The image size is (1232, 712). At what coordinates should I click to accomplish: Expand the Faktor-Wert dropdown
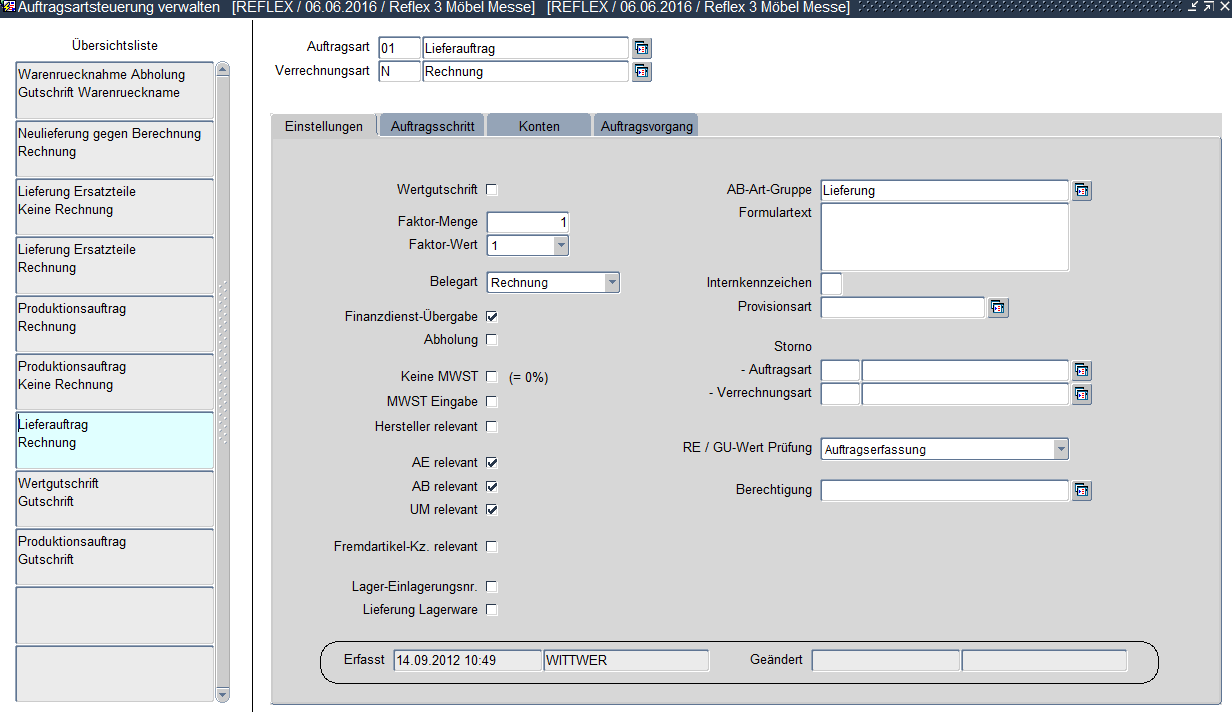pos(561,246)
